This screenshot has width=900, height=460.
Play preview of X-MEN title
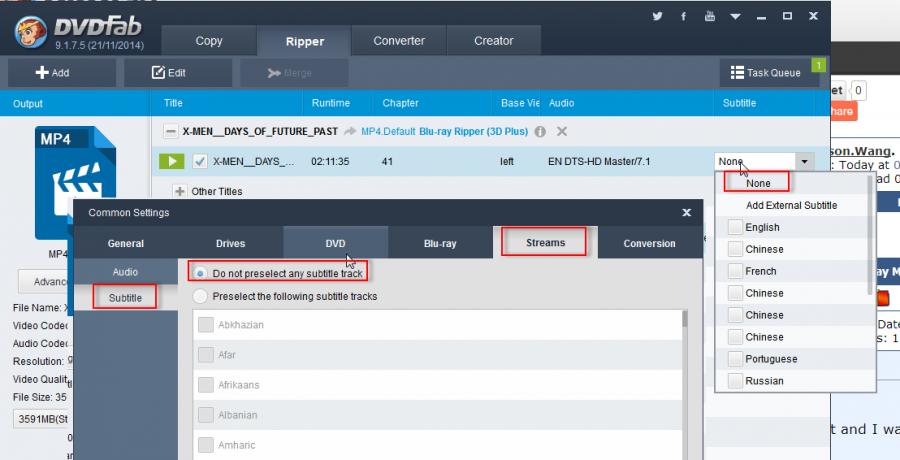(x=172, y=161)
